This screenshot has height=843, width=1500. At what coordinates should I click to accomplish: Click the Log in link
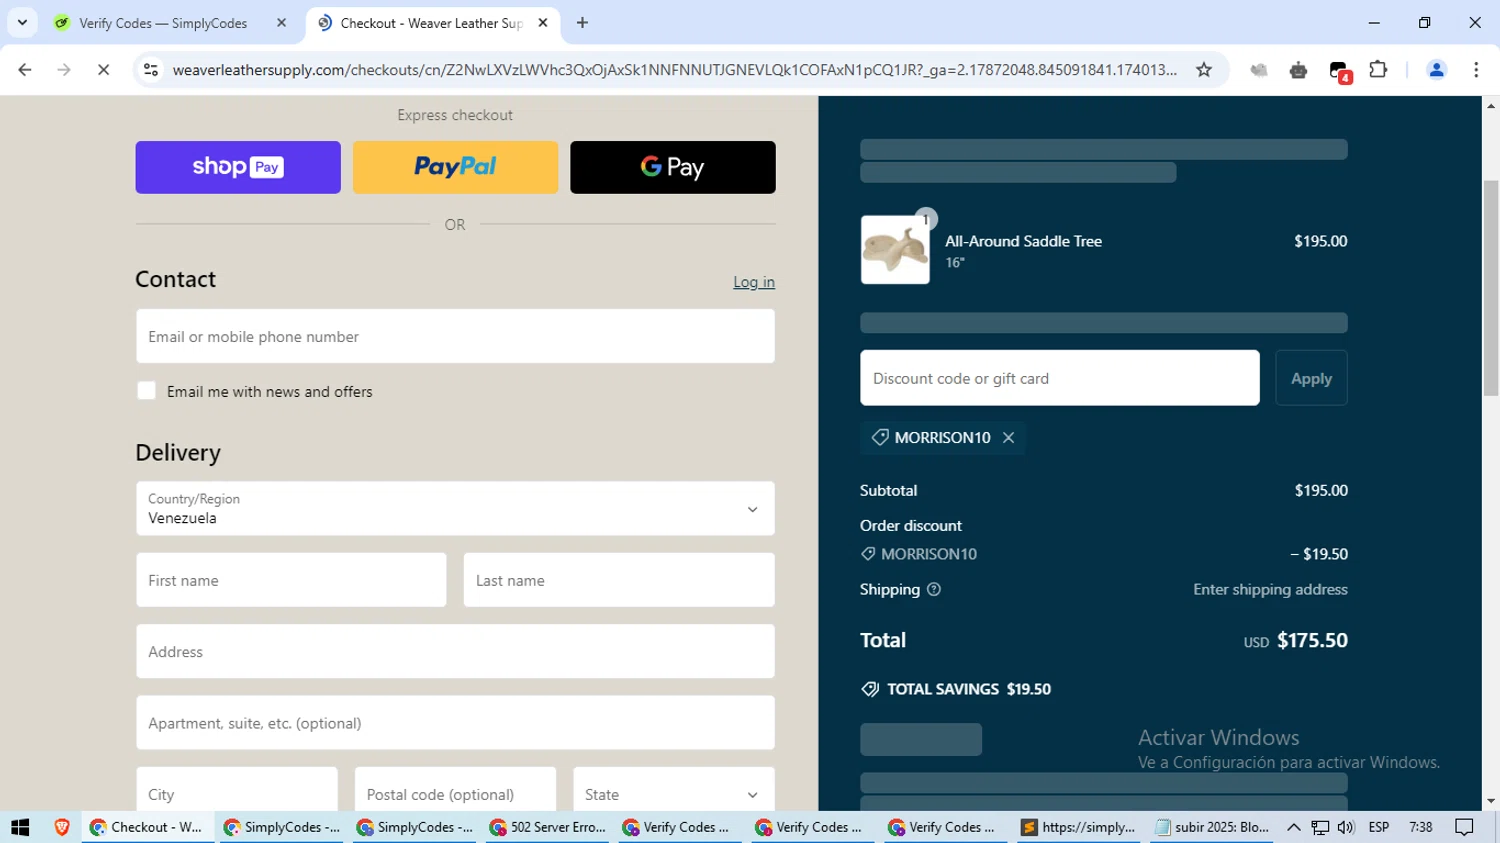pyautogui.click(x=754, y=282)
